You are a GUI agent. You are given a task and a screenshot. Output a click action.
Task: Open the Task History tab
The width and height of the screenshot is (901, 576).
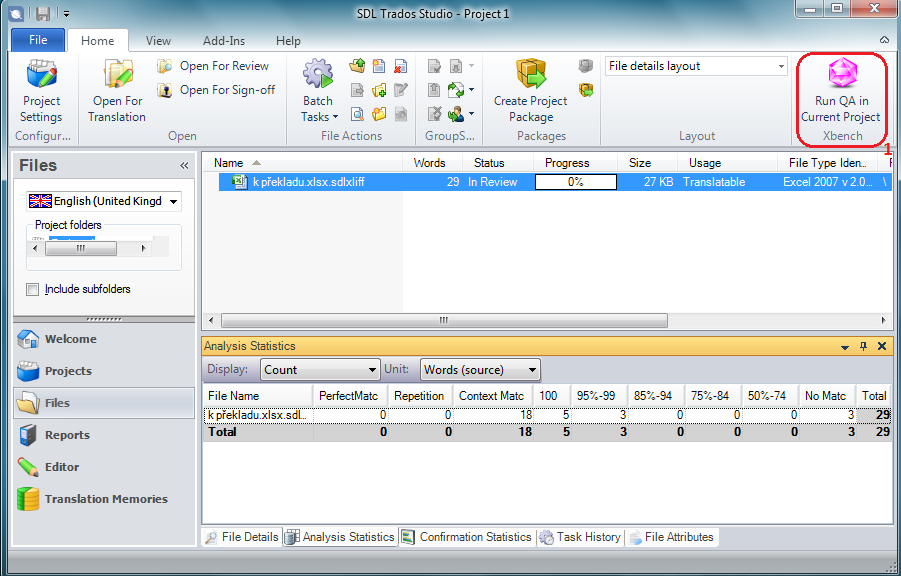[580, 537]
